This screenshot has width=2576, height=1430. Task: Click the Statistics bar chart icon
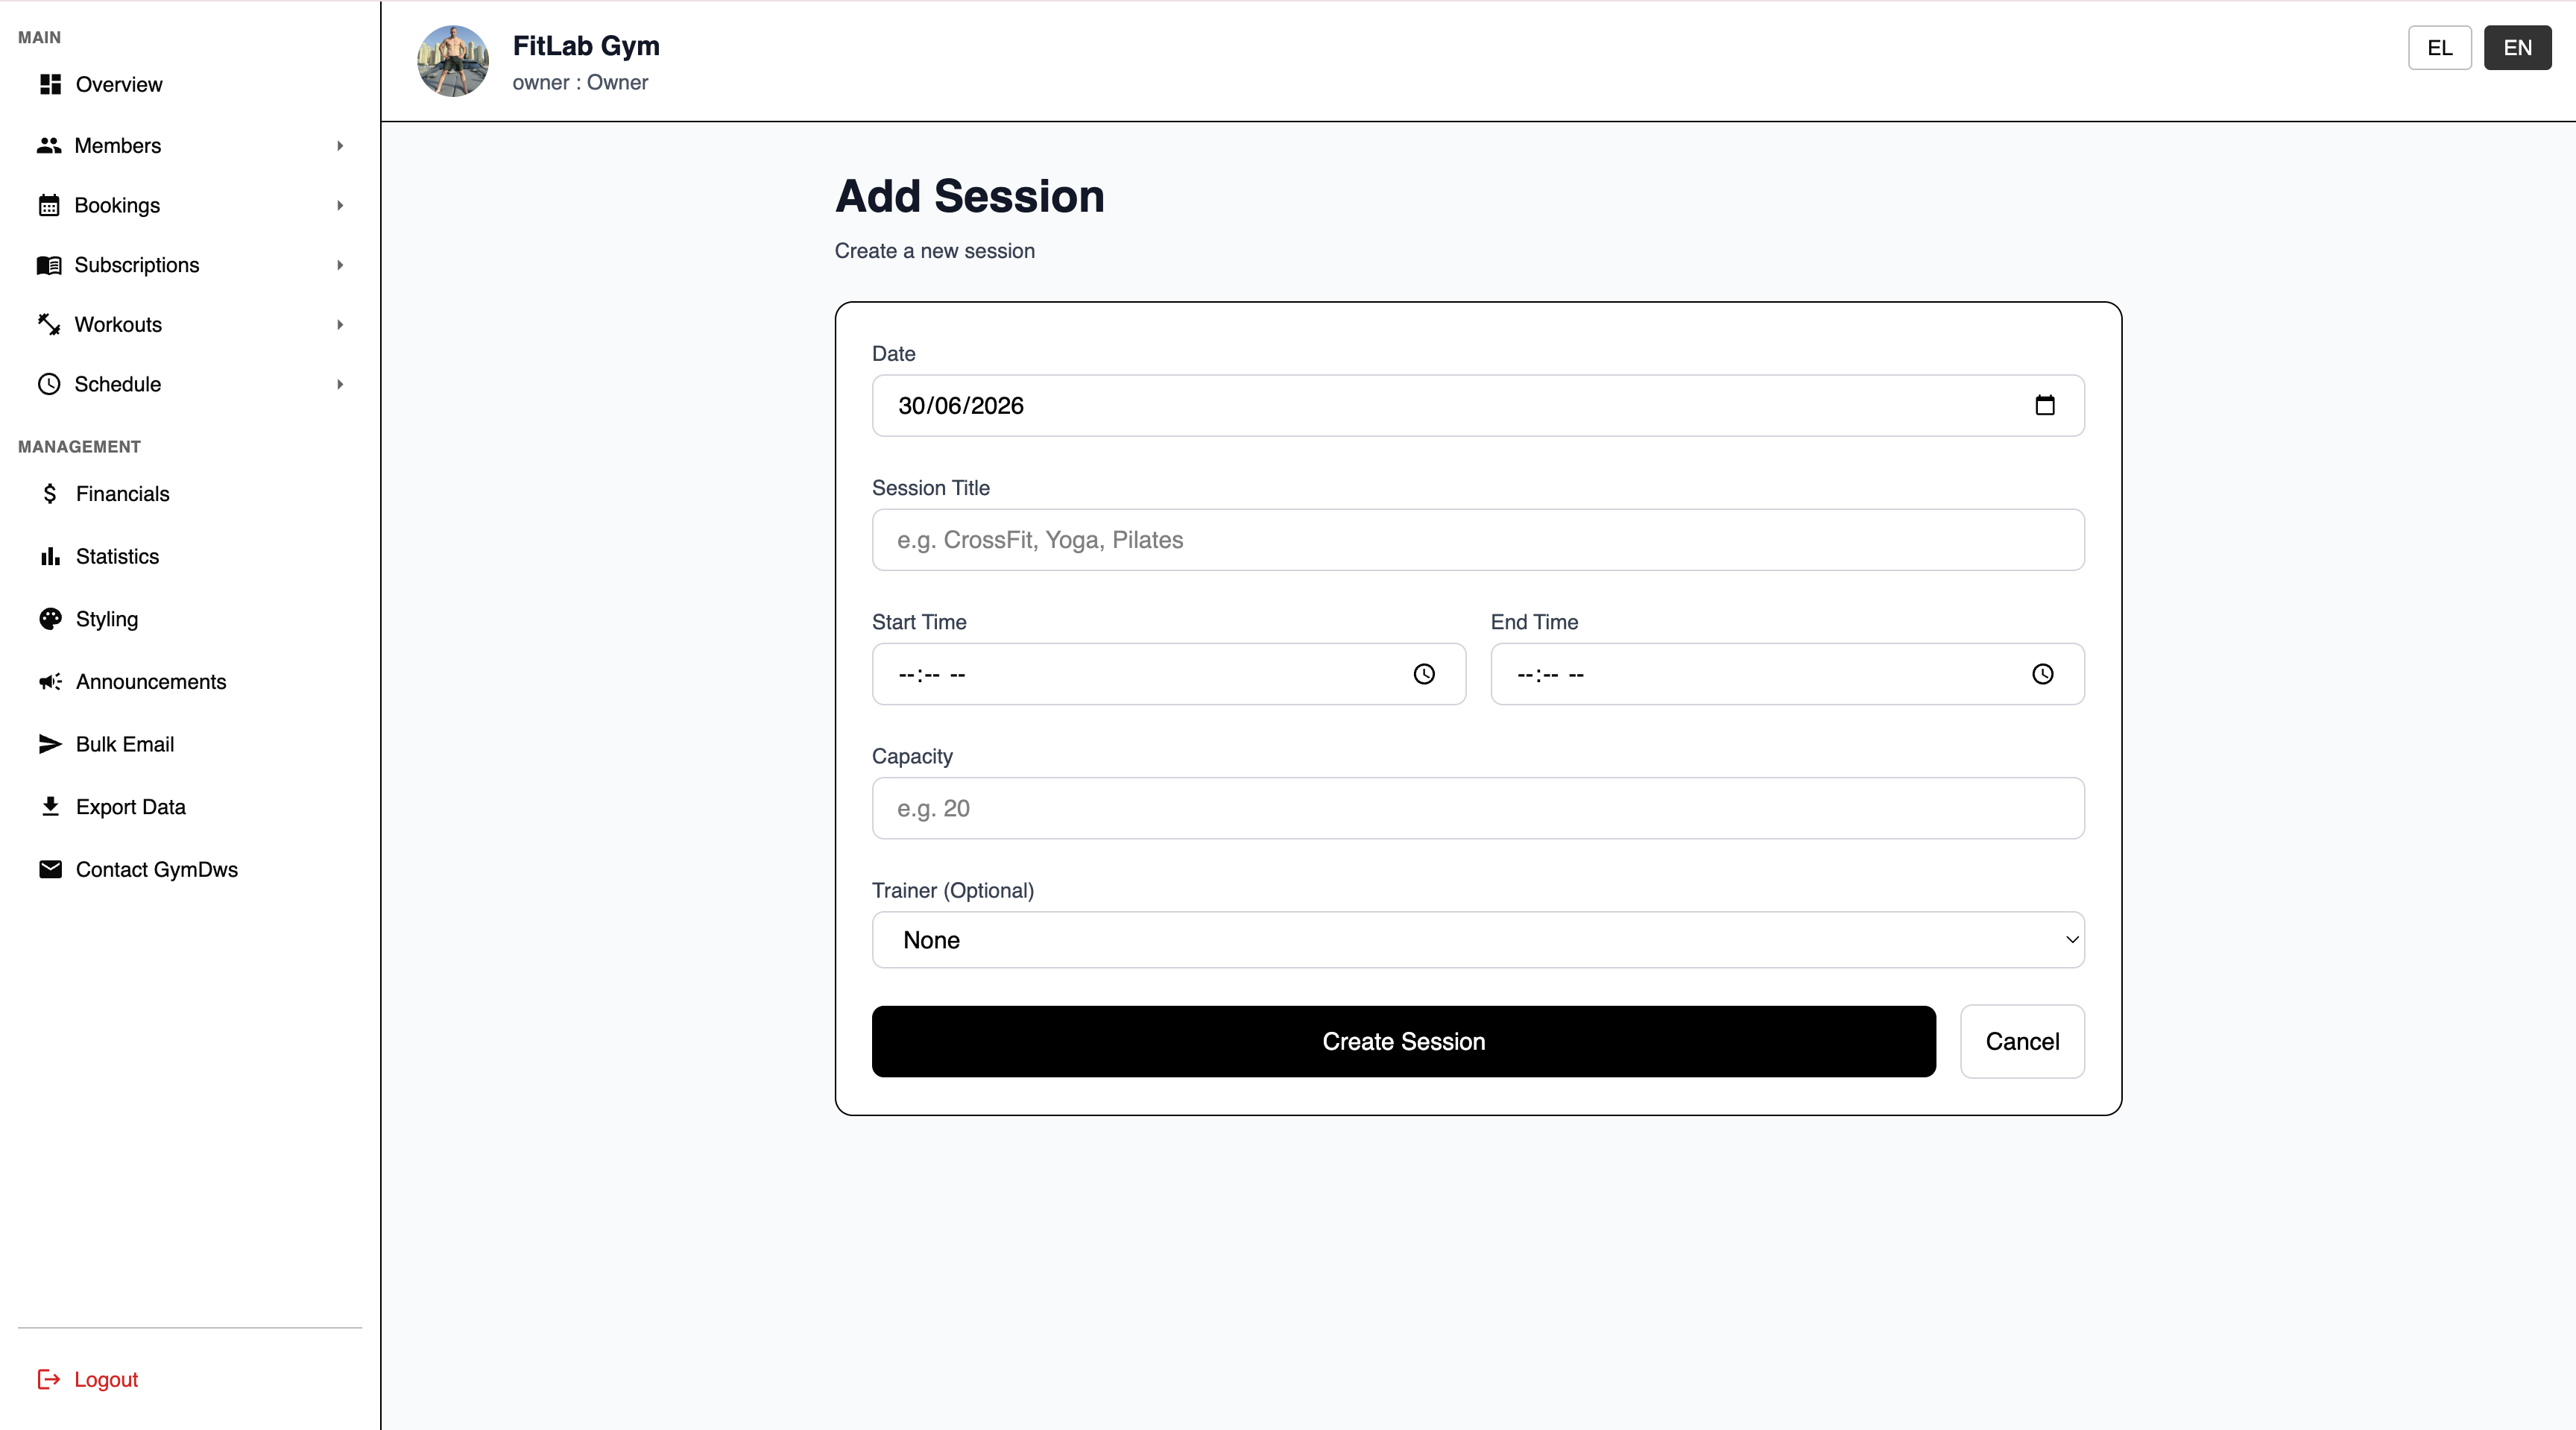pos(50,556)
